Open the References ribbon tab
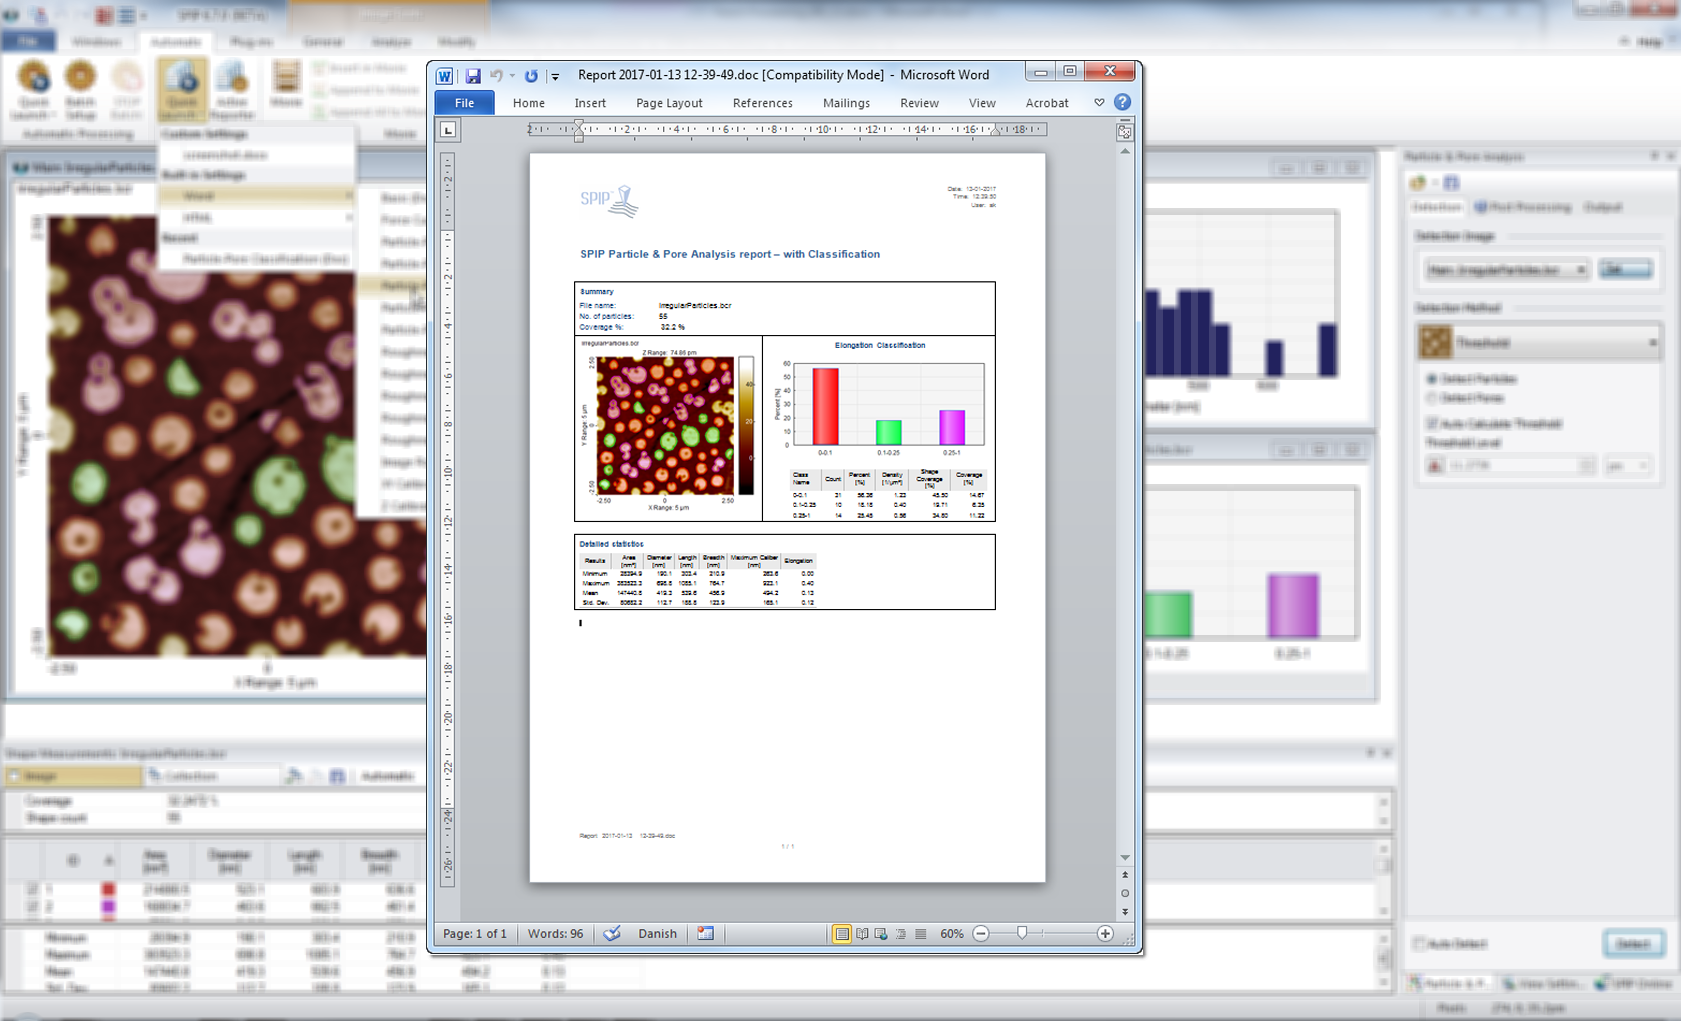Viewport: 1681px width, 1021px height. (762, 103)
